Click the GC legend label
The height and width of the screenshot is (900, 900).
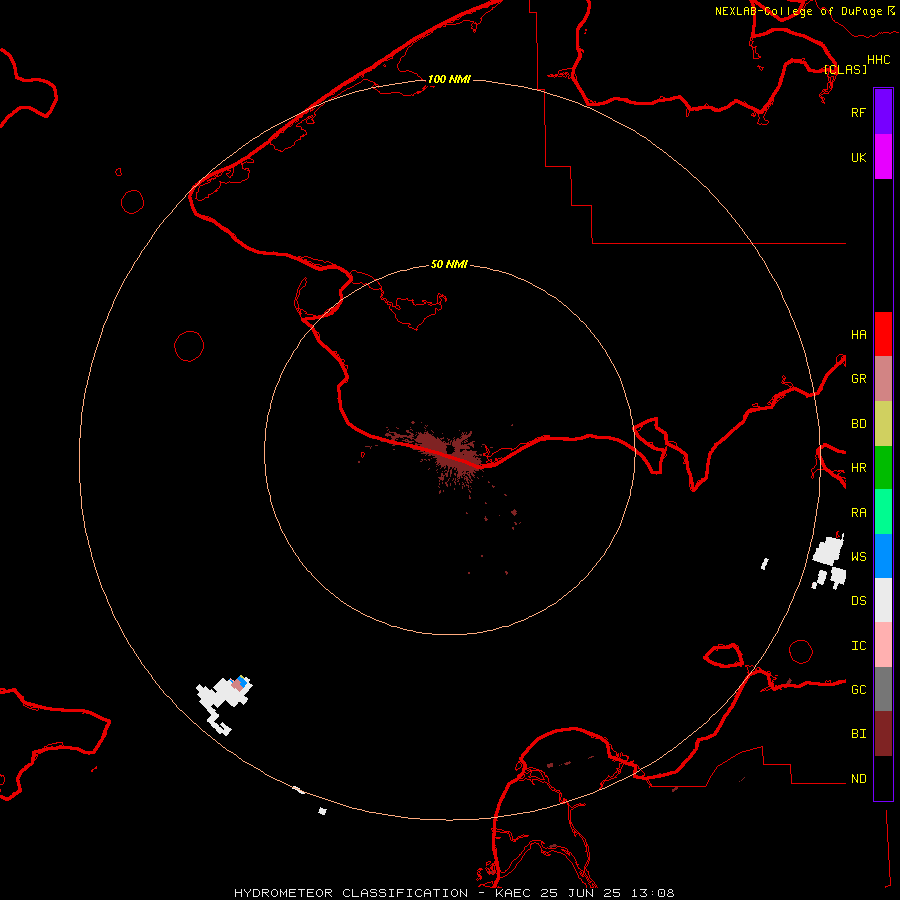(858, 689)
